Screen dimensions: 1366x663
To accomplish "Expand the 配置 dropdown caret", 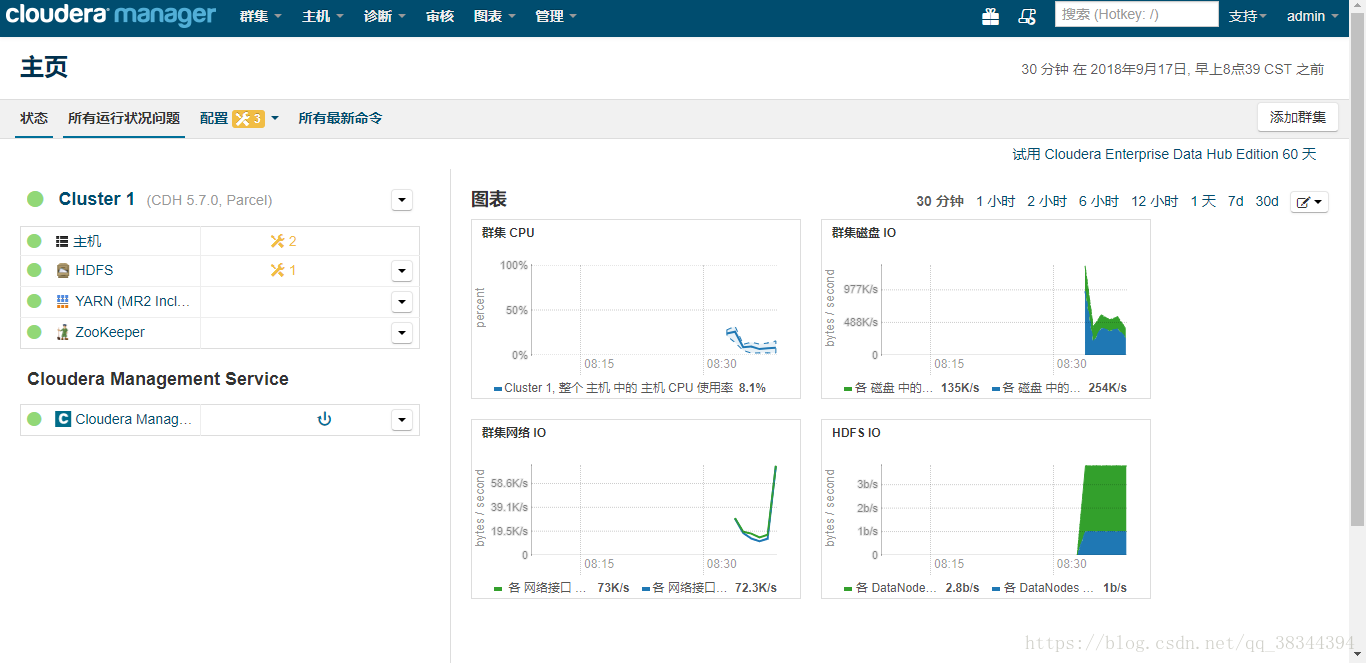I will (x=275, y=118).
